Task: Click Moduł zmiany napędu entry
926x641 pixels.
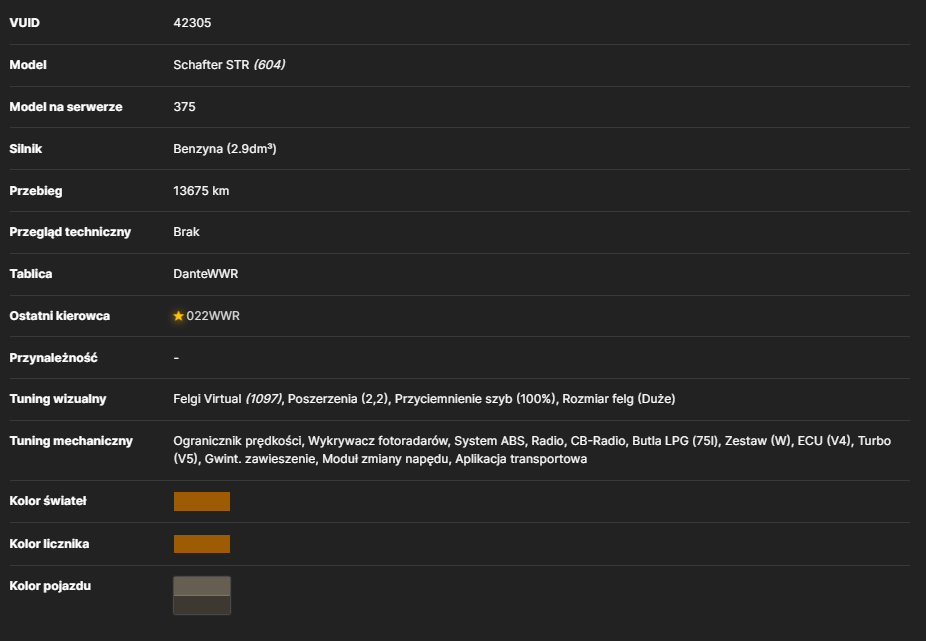Action: point(385,459)
